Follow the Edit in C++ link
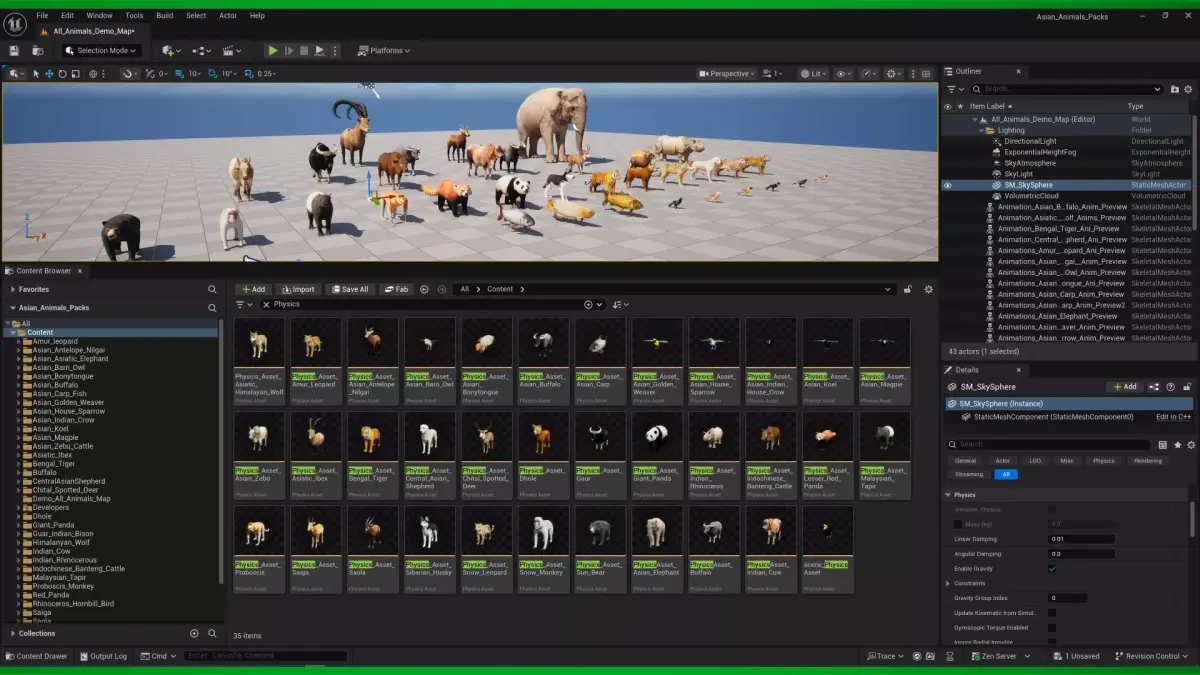This screenshot has height=675, width=1200. (x=1173, y=417)
